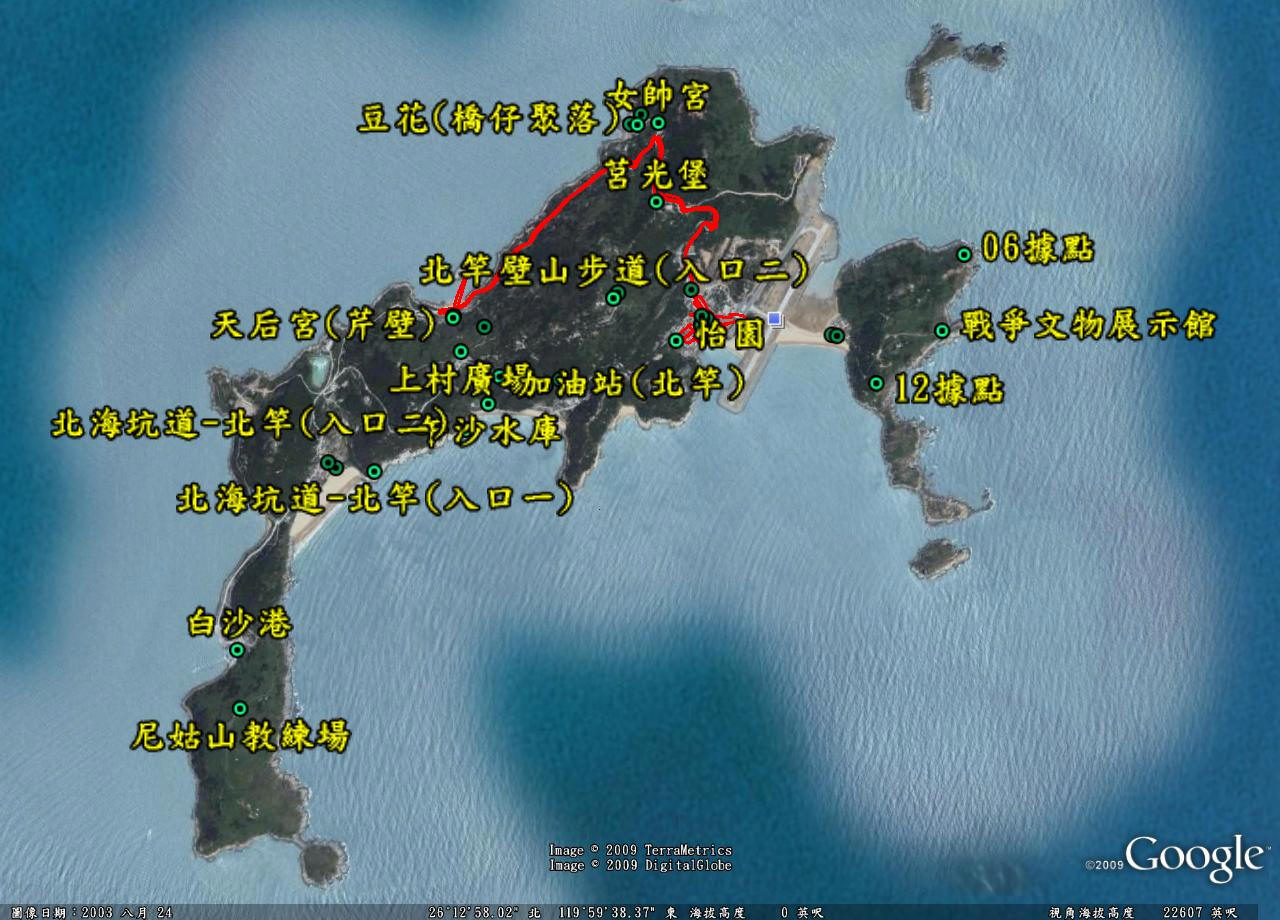The width and height of the screenshot is (1280, 920).
Task: Open the 女帥宮 placemark icon
Action: point(658,123)
